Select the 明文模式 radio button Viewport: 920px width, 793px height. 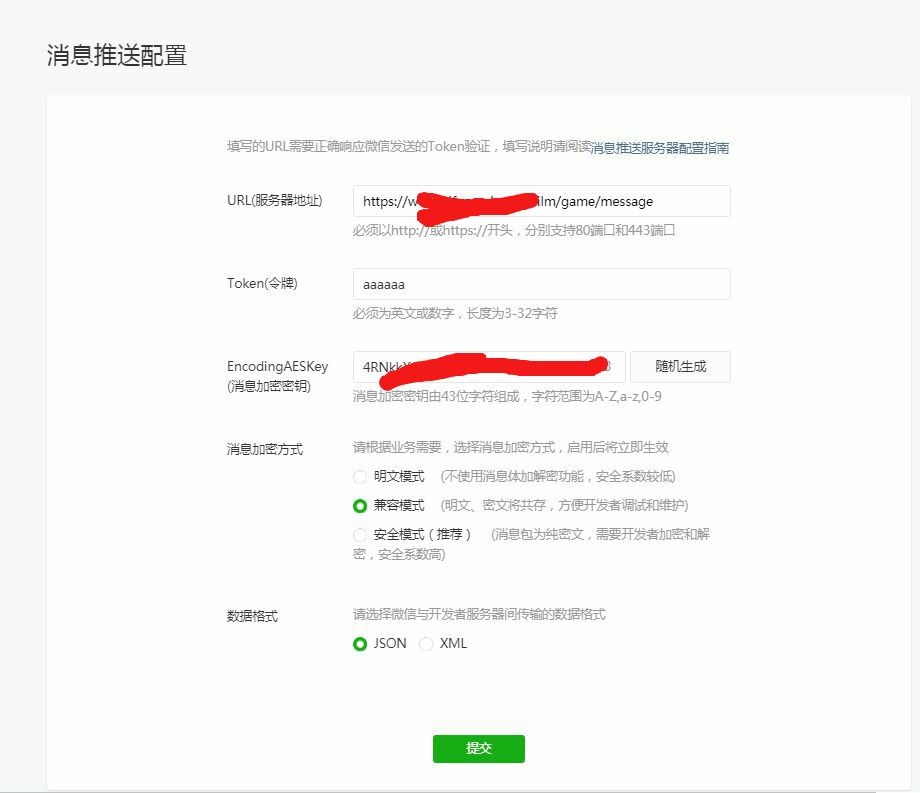(360, 477)
